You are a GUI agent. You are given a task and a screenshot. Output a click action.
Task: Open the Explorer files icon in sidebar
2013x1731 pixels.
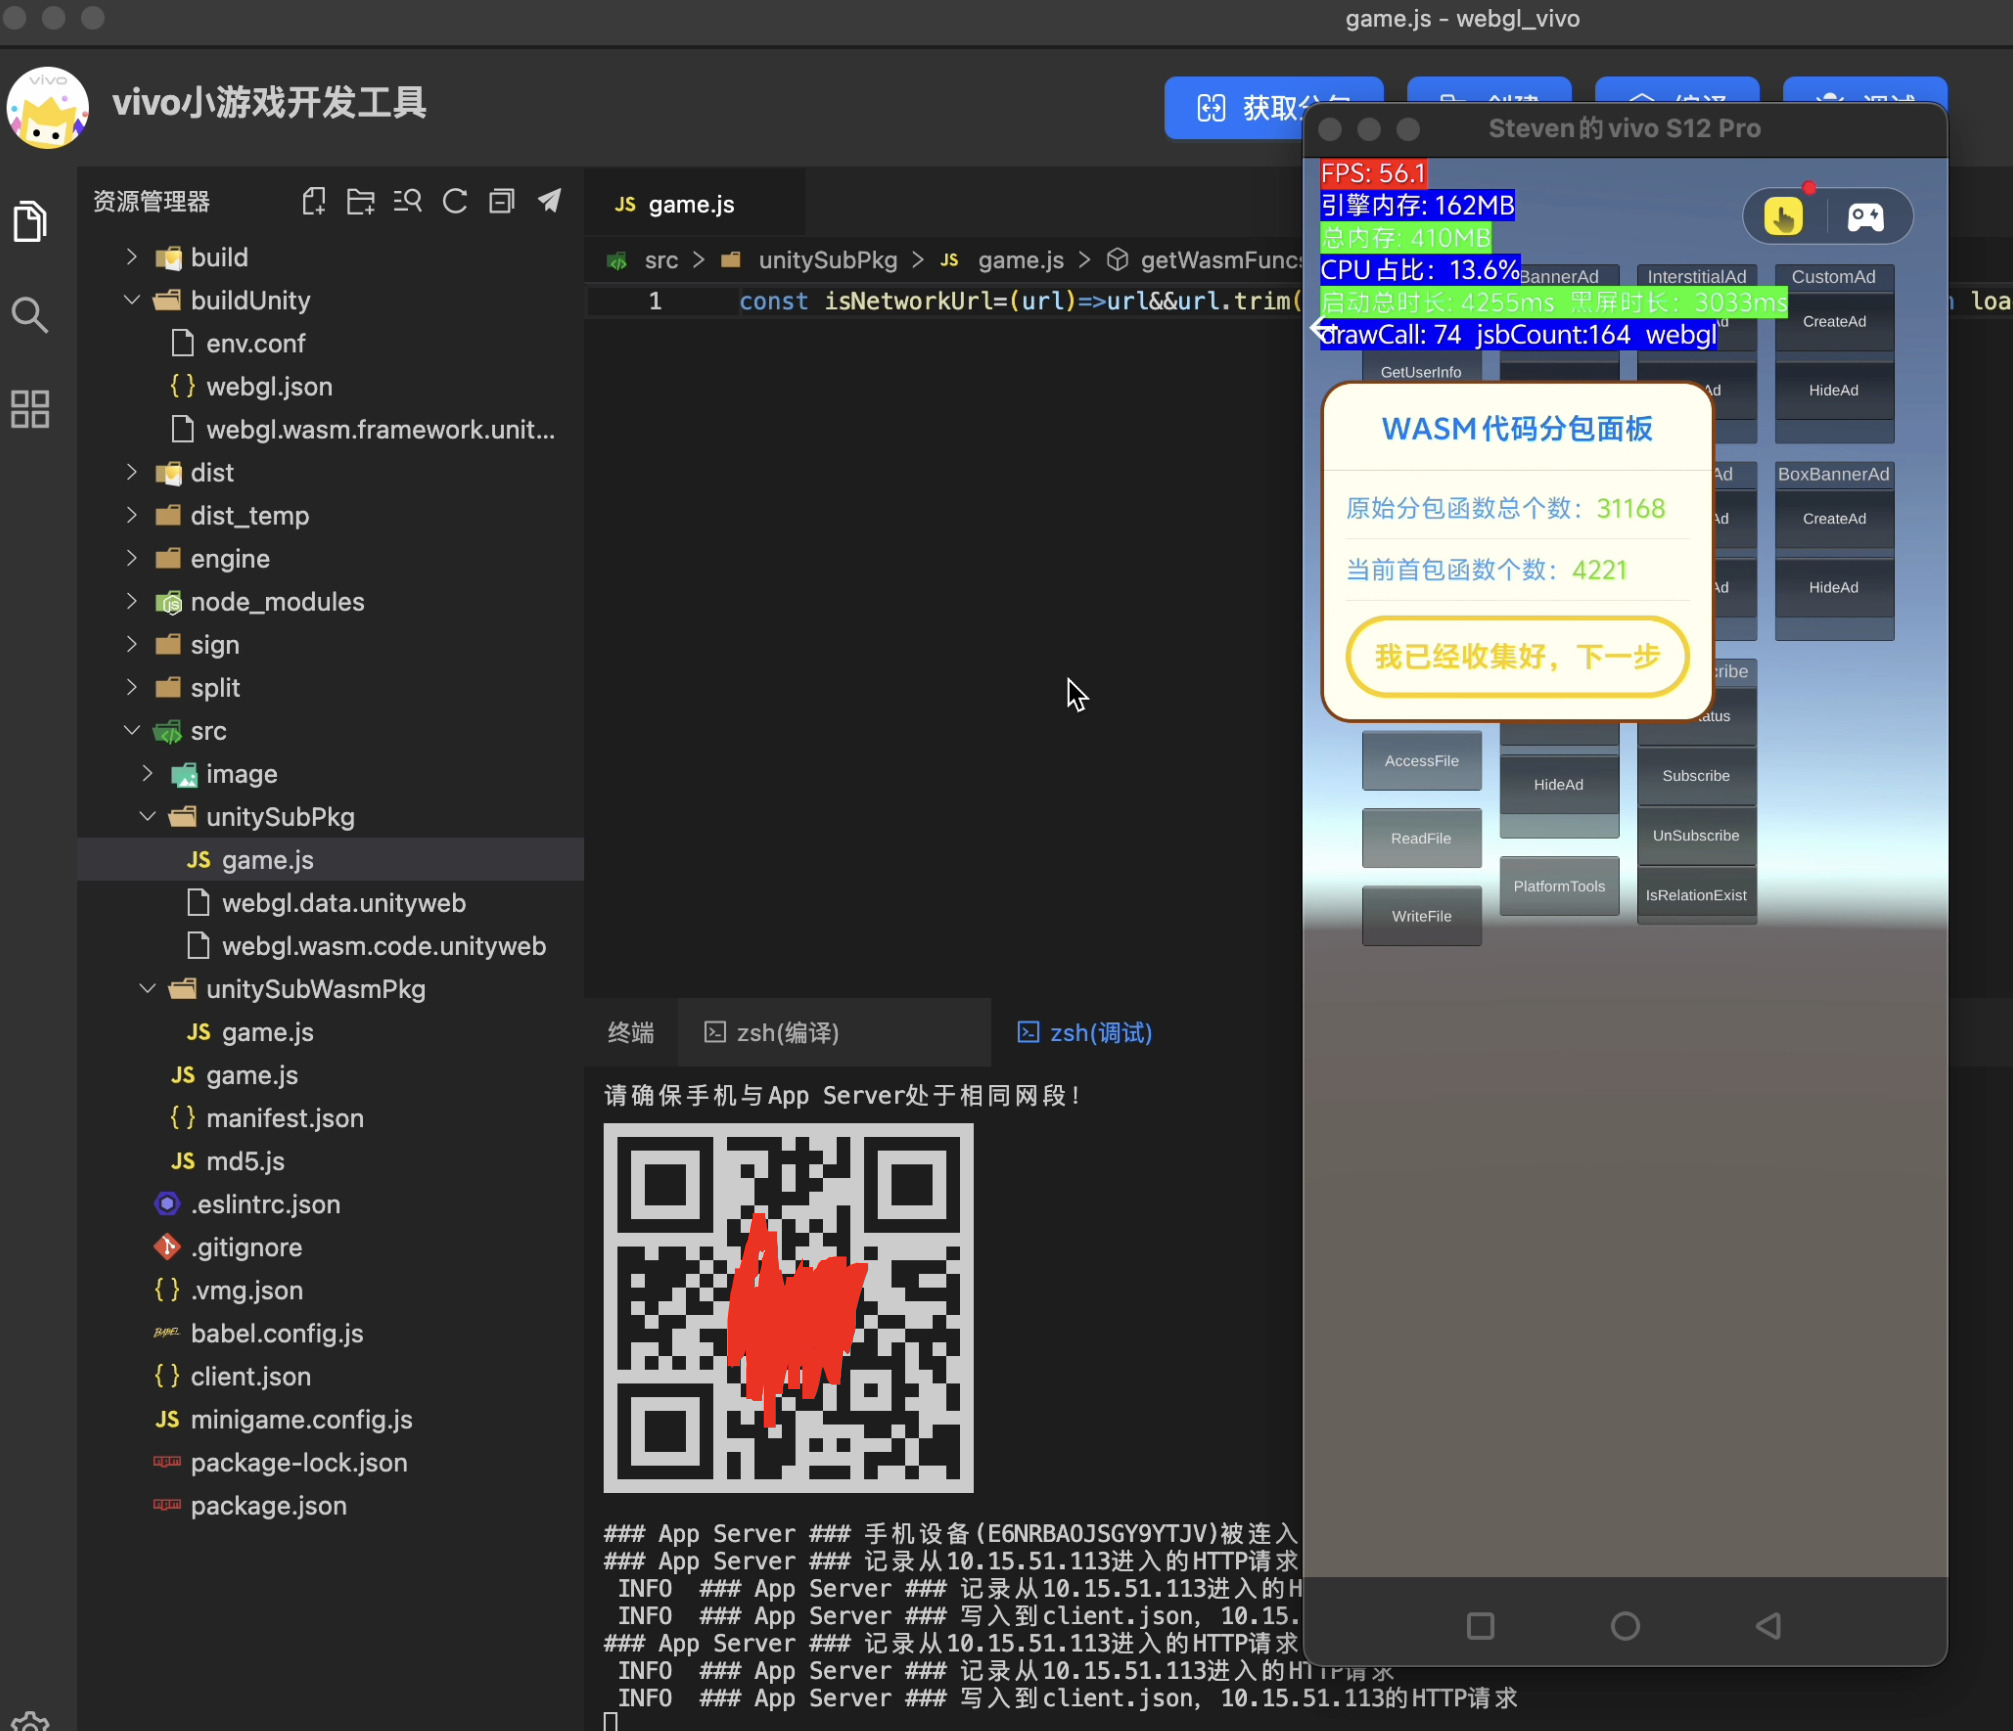(30, 221)
